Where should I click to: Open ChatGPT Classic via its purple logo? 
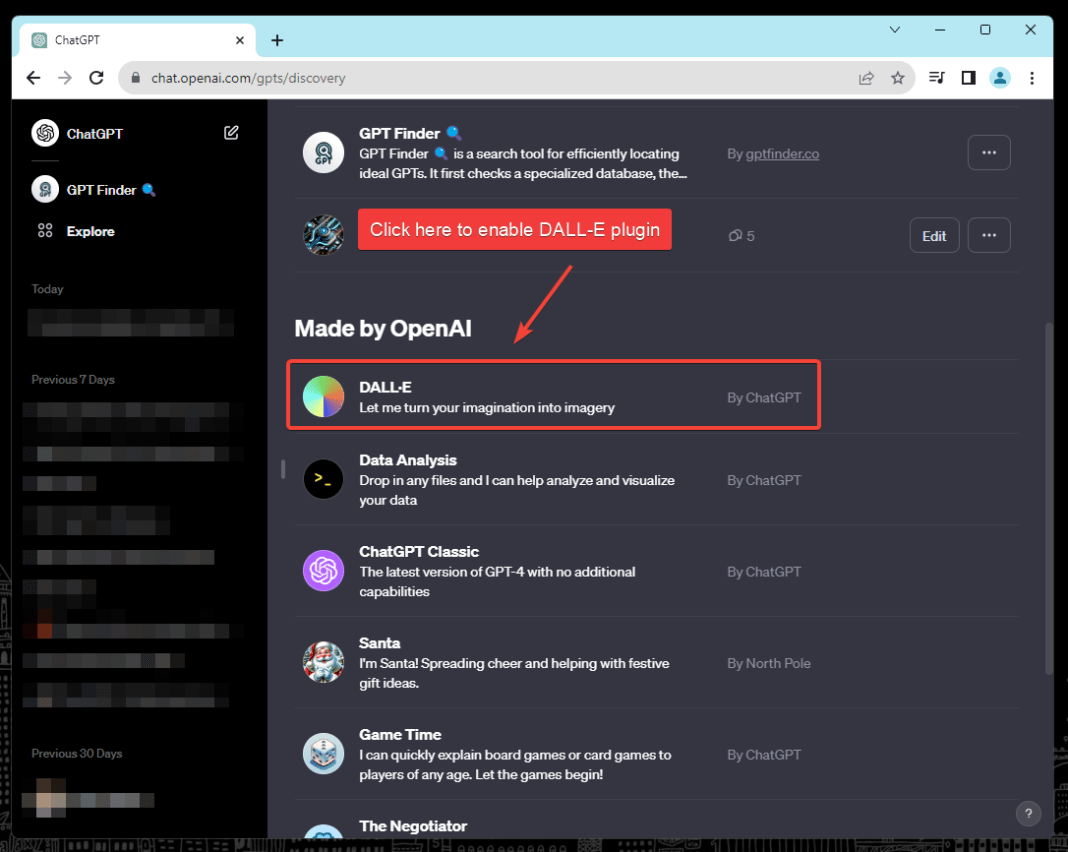(x=323, y=570)
